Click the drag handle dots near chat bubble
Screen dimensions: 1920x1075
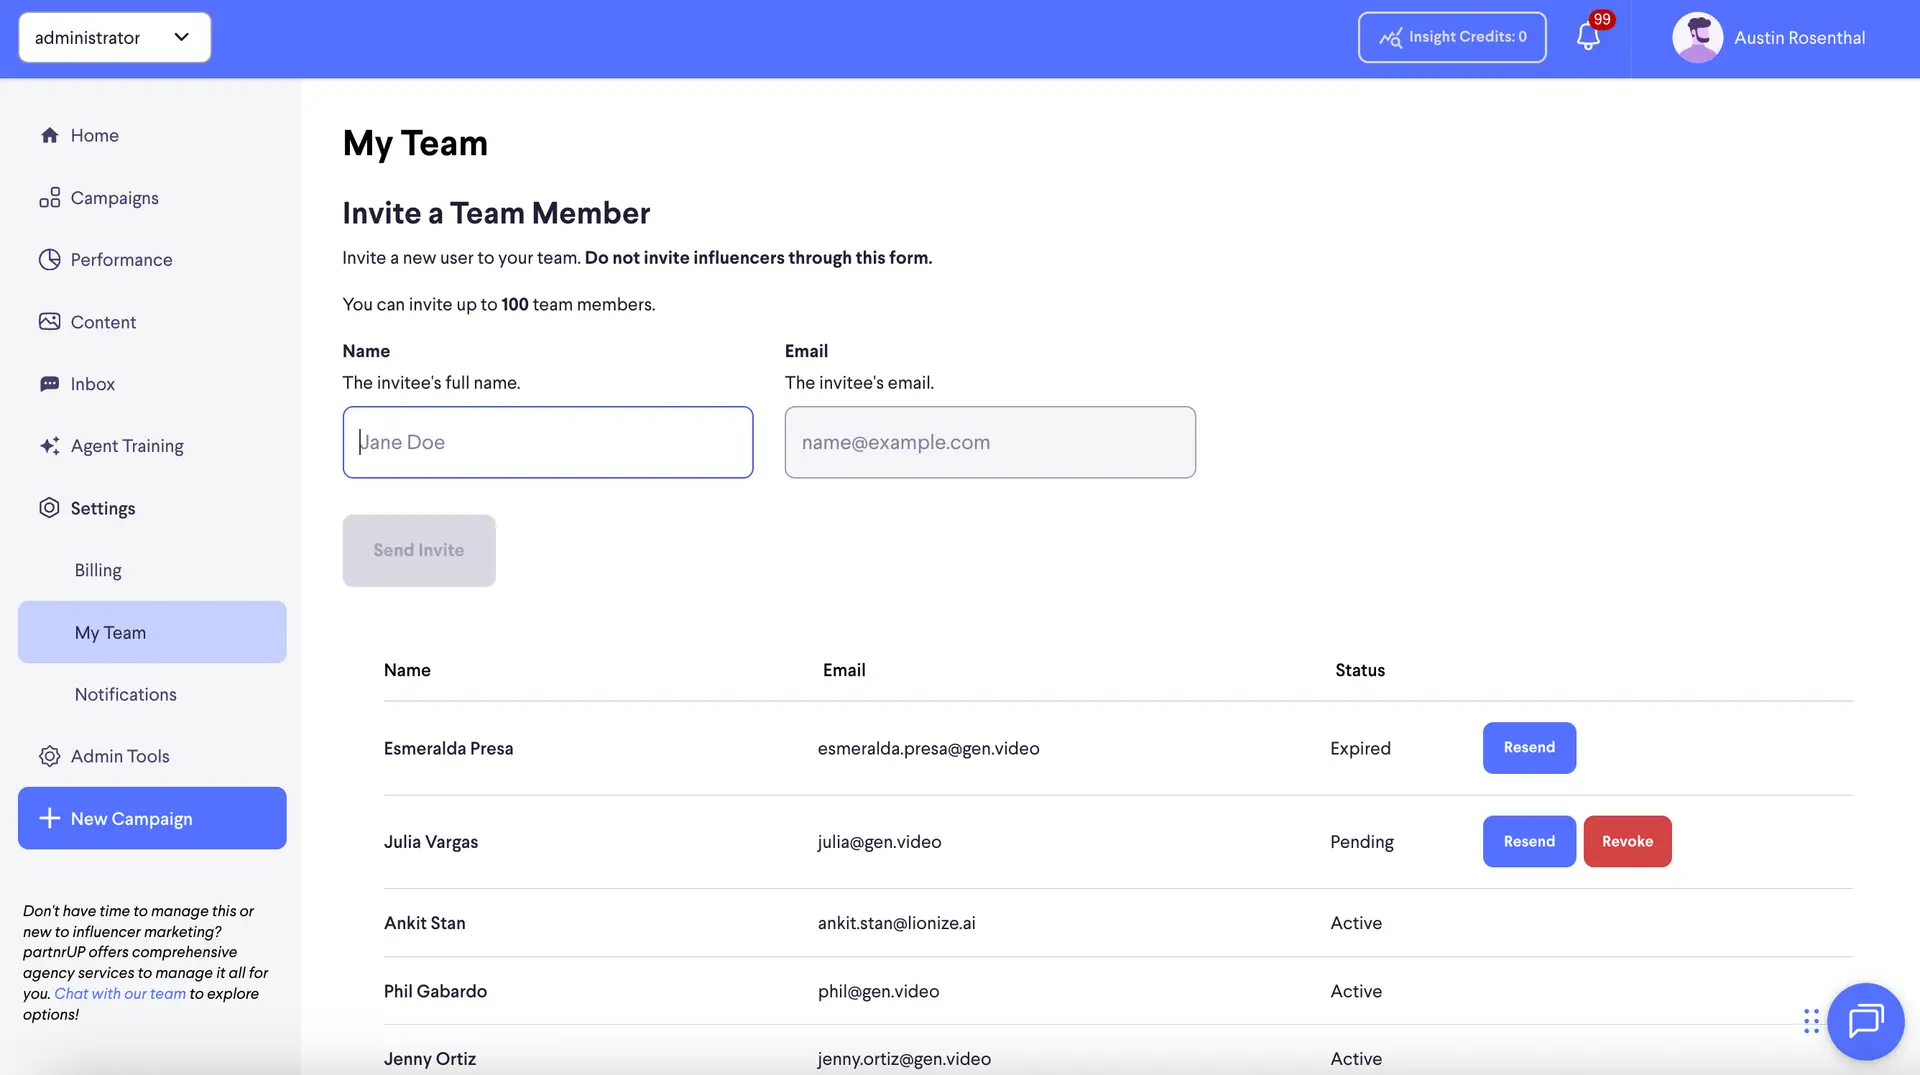pyautogui.click(x=1810, y=1021)
